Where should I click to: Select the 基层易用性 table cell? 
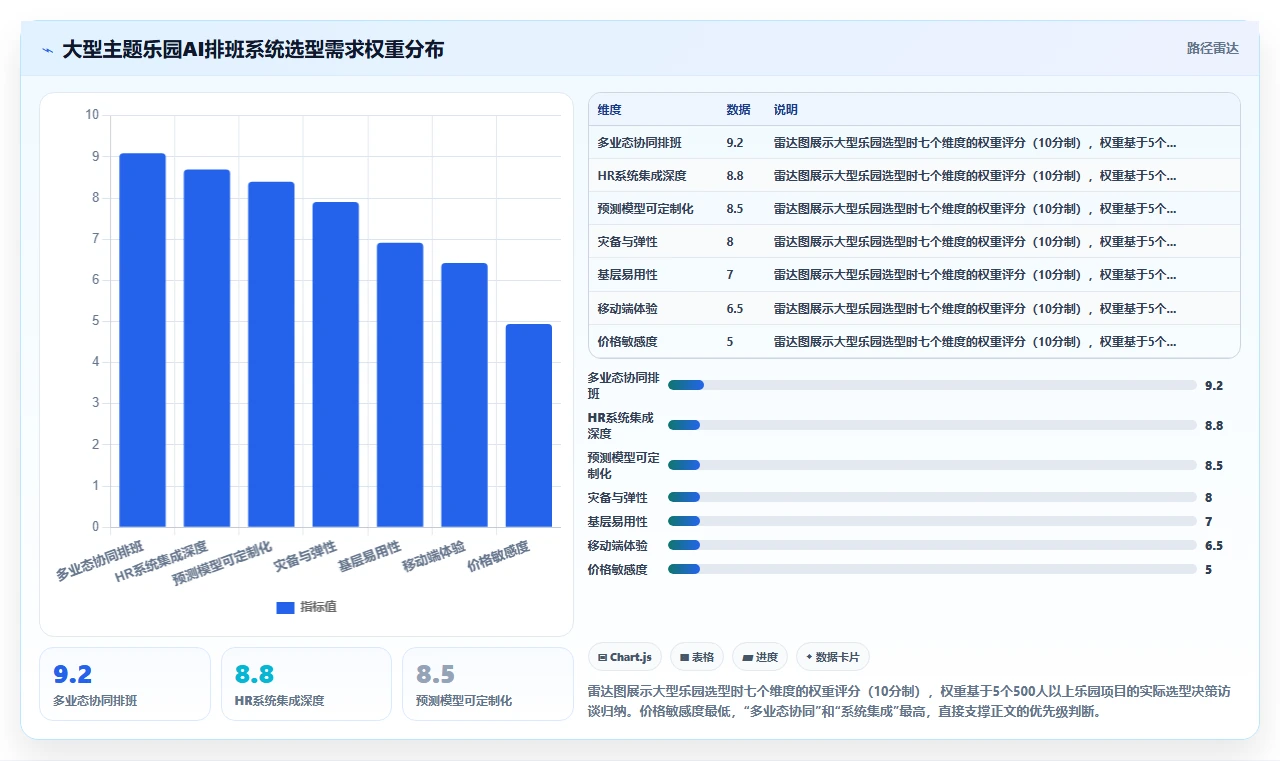coord(627,275)
